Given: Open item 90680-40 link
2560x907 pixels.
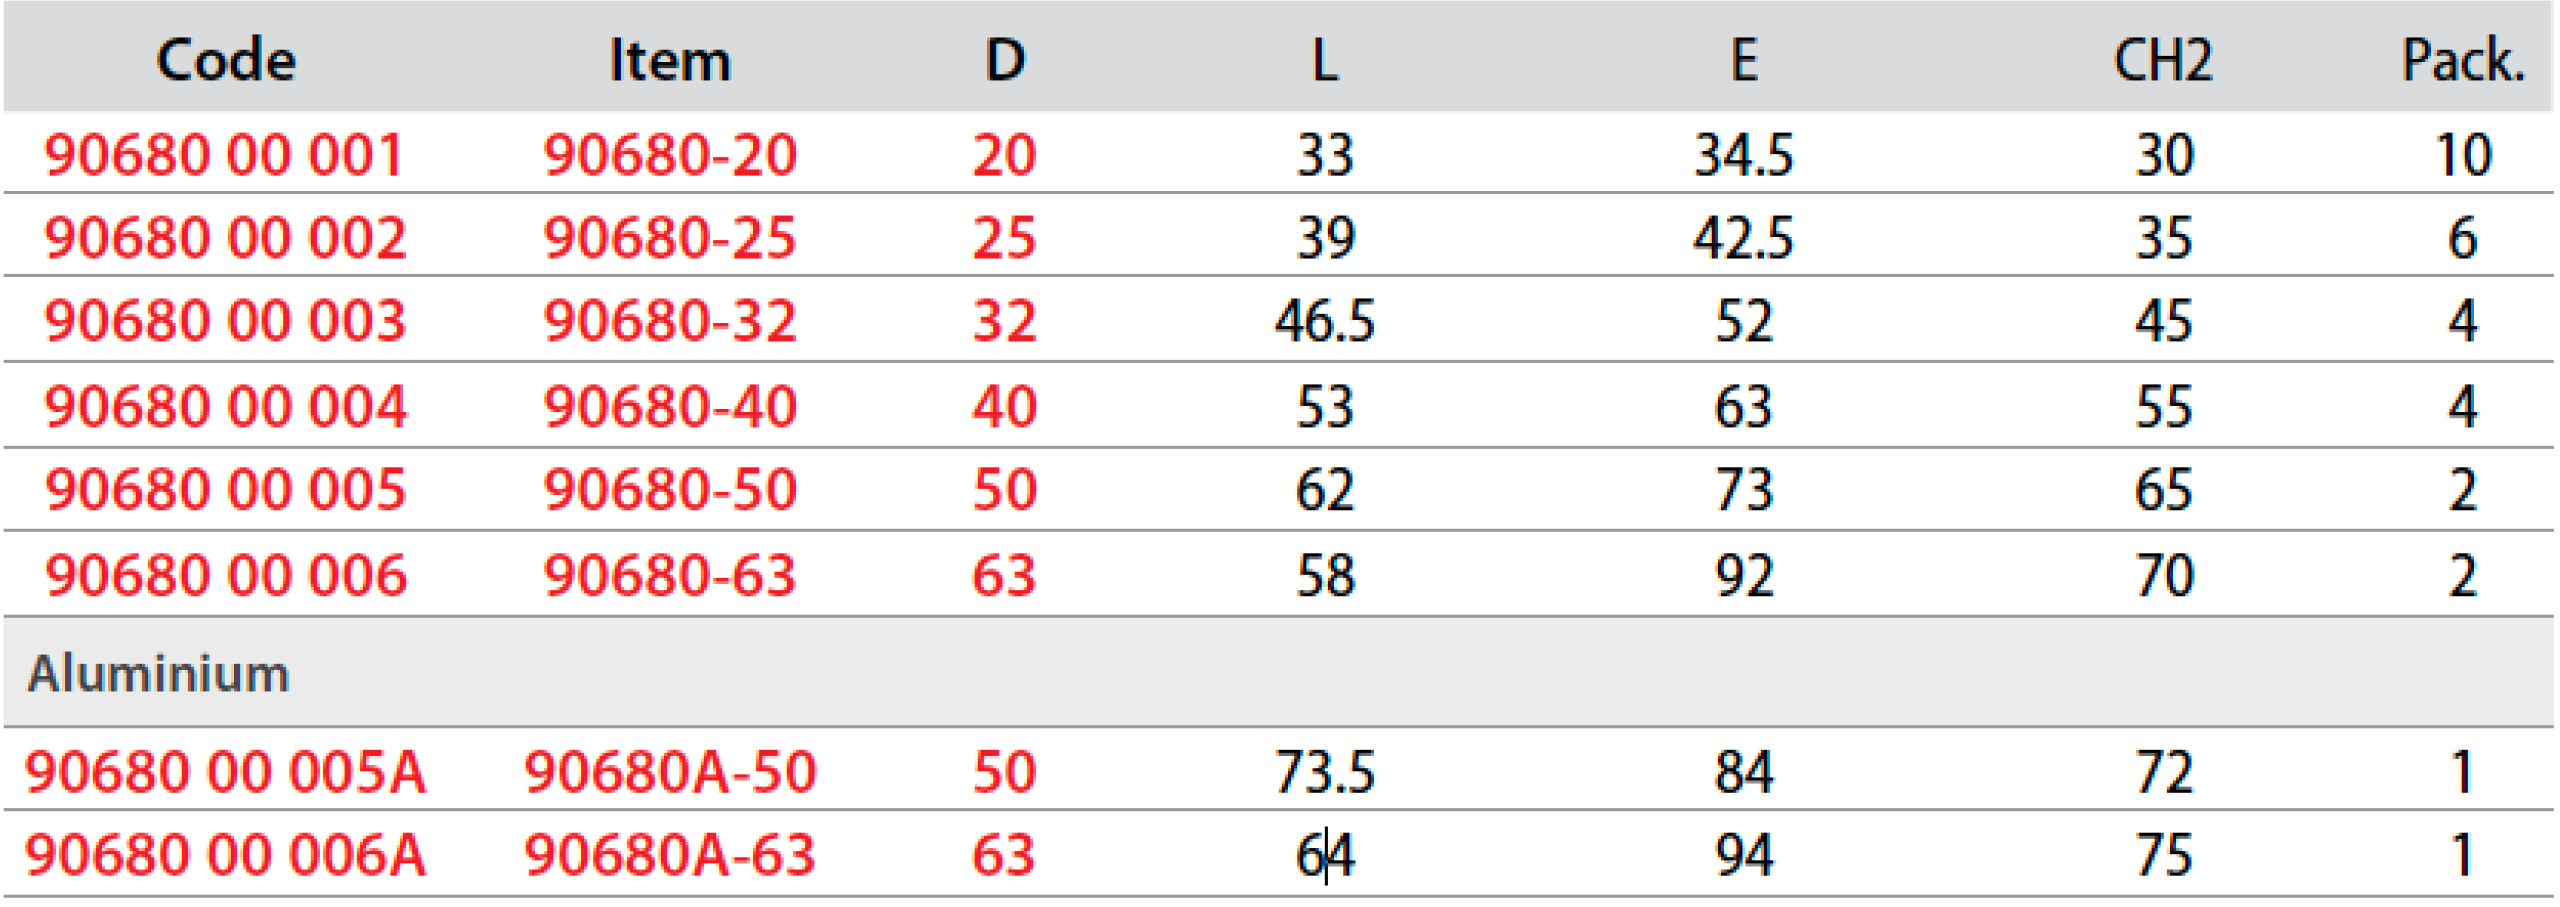Looking at the screenshot, I should pyautogui.click(x=669, y=407).
